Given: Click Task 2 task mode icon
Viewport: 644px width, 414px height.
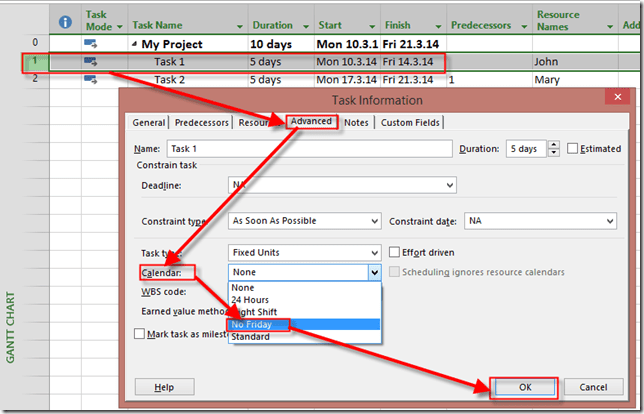Looking at the screenshot, I should coord(91,79).
